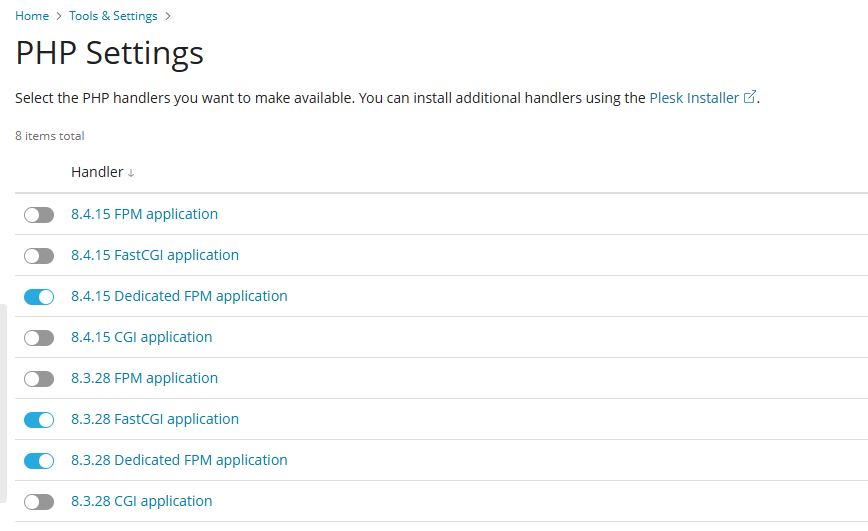Open 8.3.28 FPM application link
The height and width of the screenshot is (531, 868).
tap(144, 378)
